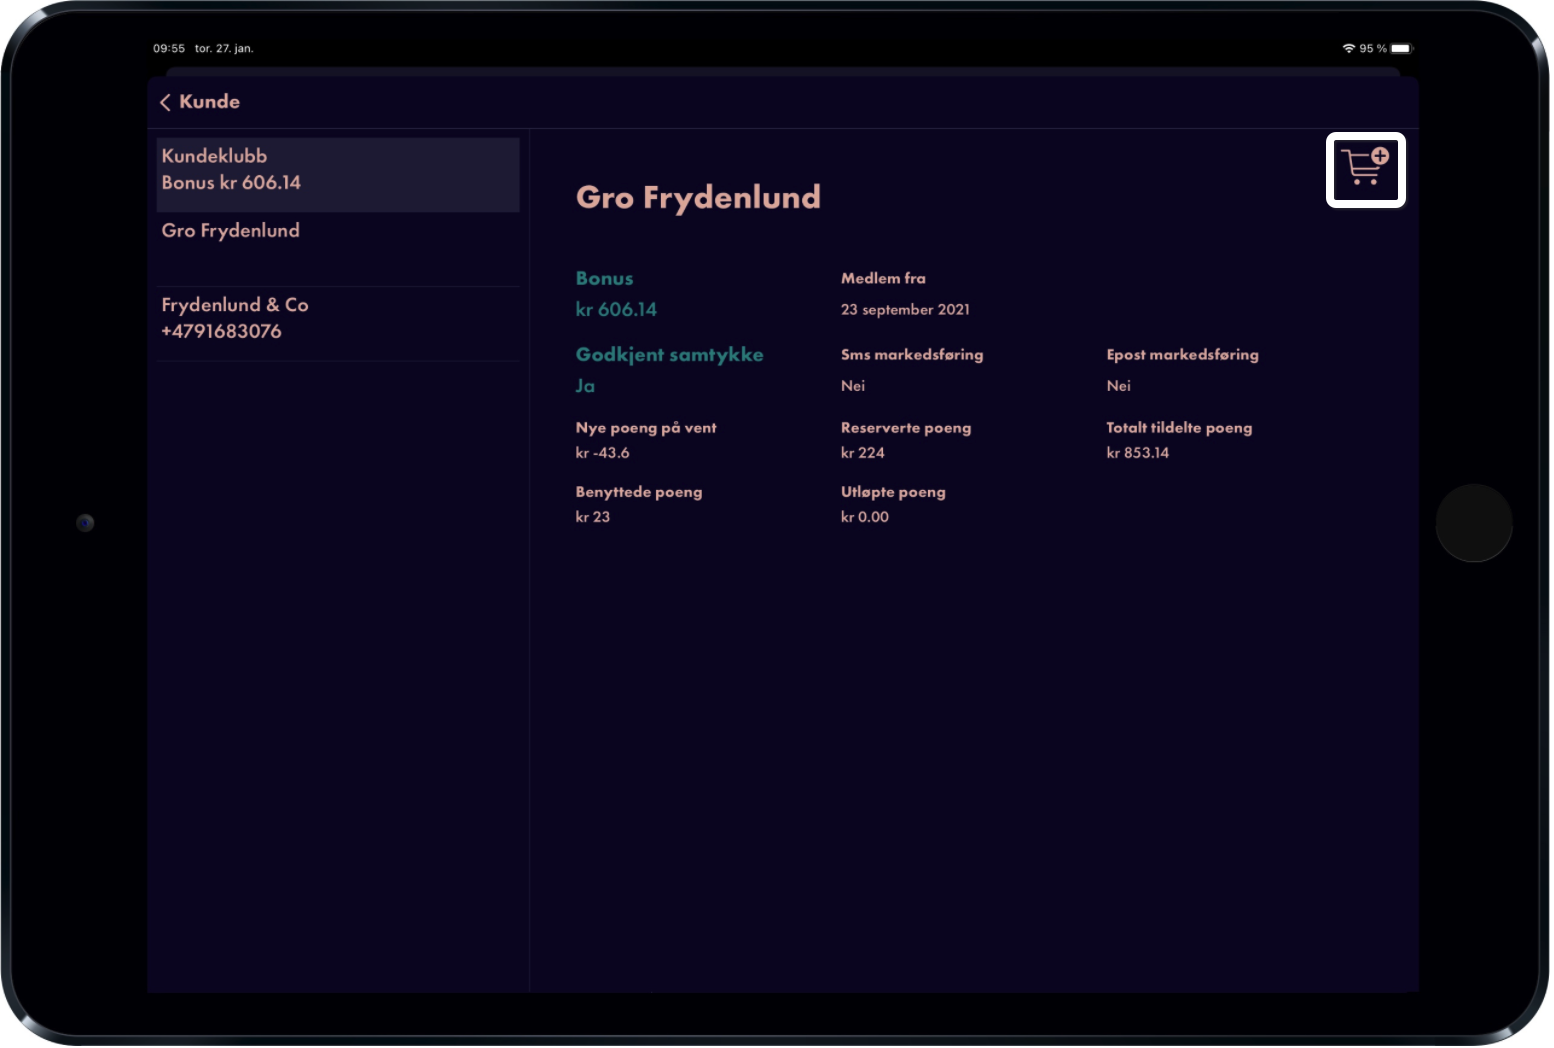Select the Kundeklubb Bonus list item

coord(339,175)
